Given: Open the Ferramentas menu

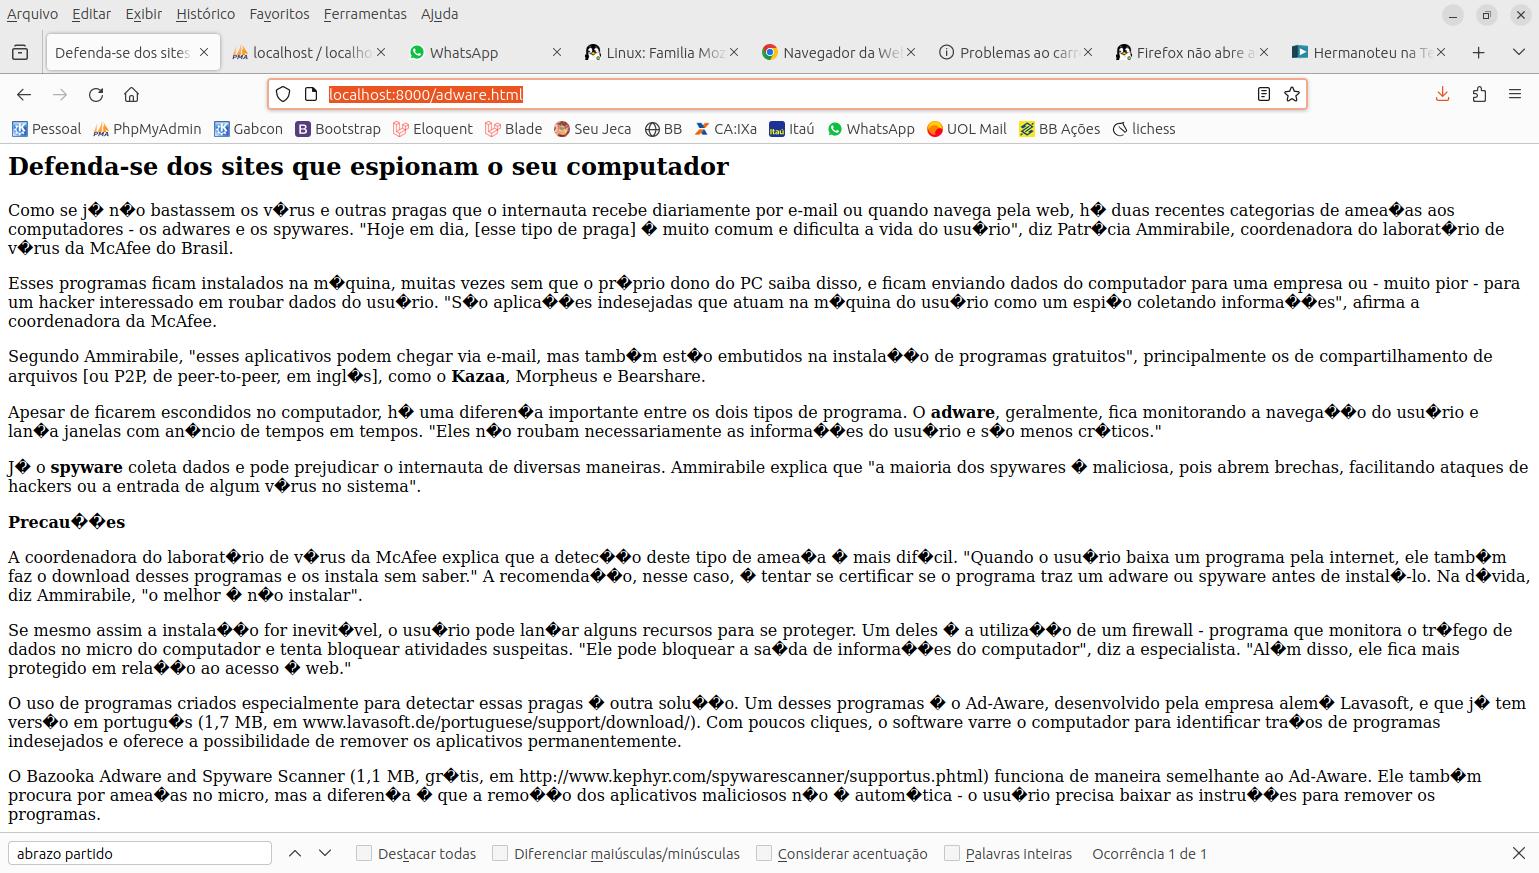Looking at the screenshot, I should [x=365, y=14].
